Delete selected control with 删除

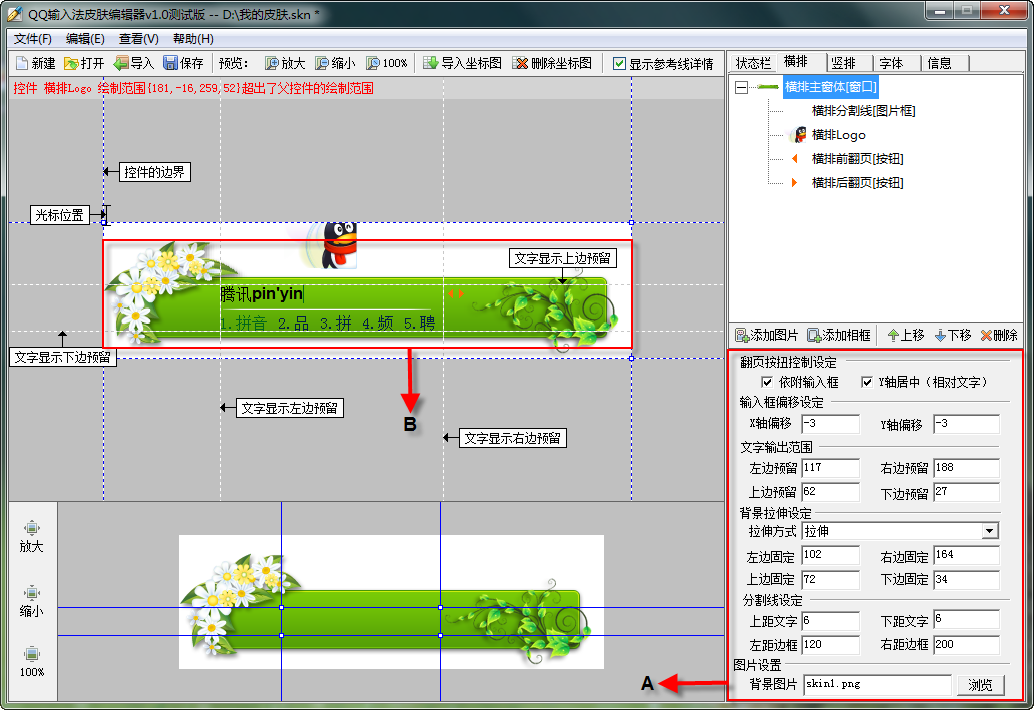[999, 336]
